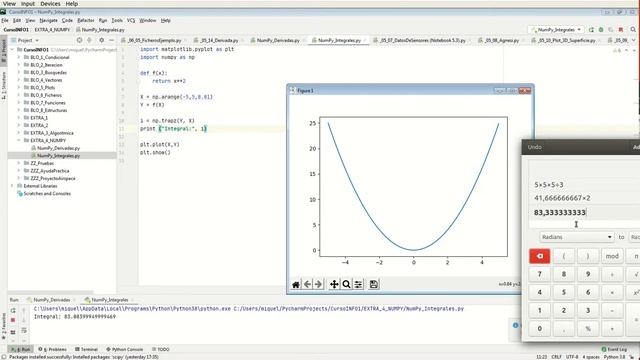Click the Save figure icon in Figure 1
This screenshot has width=640, height=360.
tap(373, 284)
